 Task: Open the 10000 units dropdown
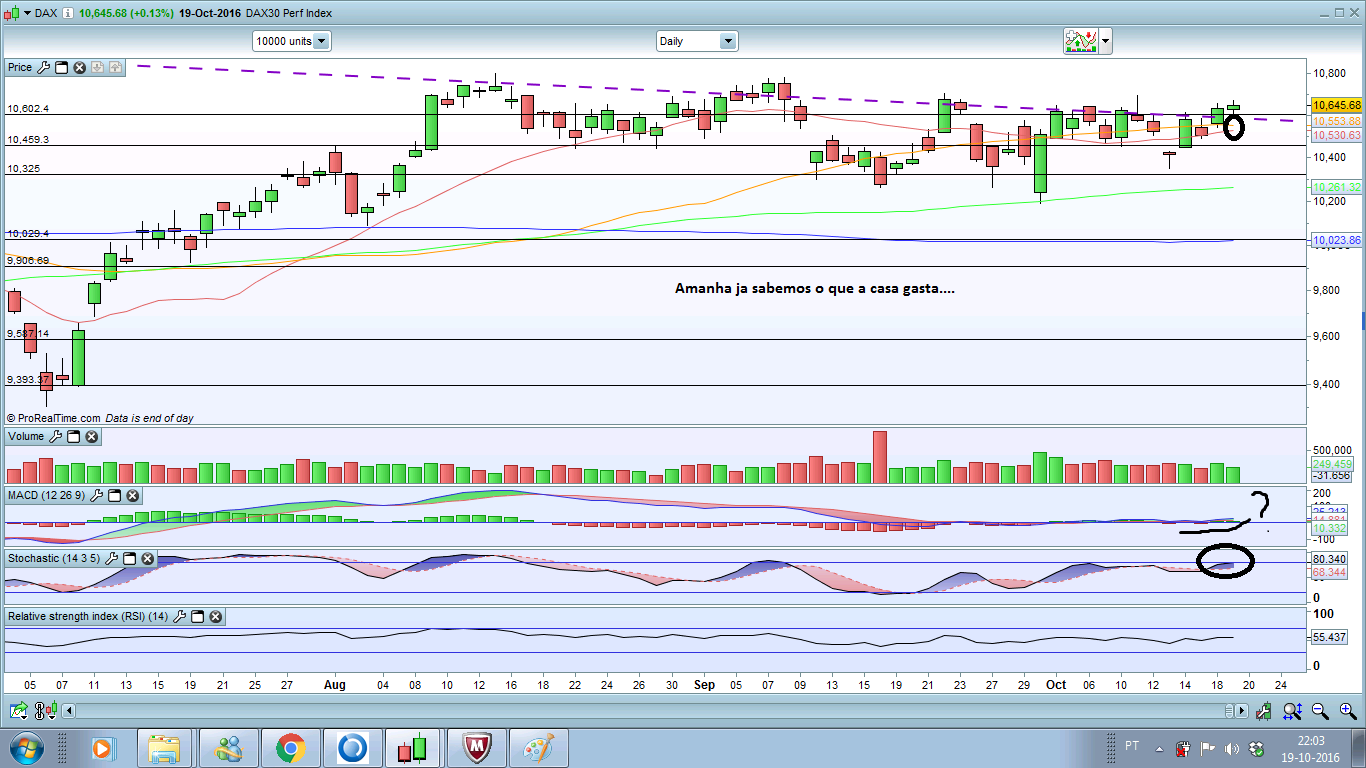[x=321, y=41]
